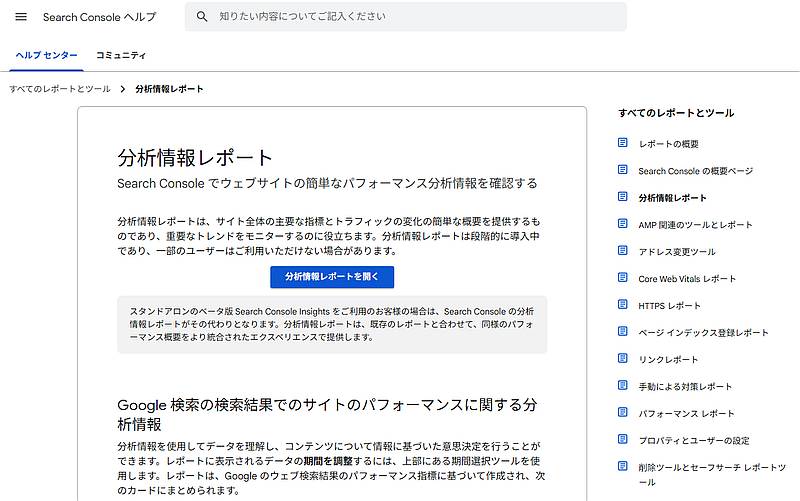Click document icon beside 手動による対策レポート

coord(622,386)
